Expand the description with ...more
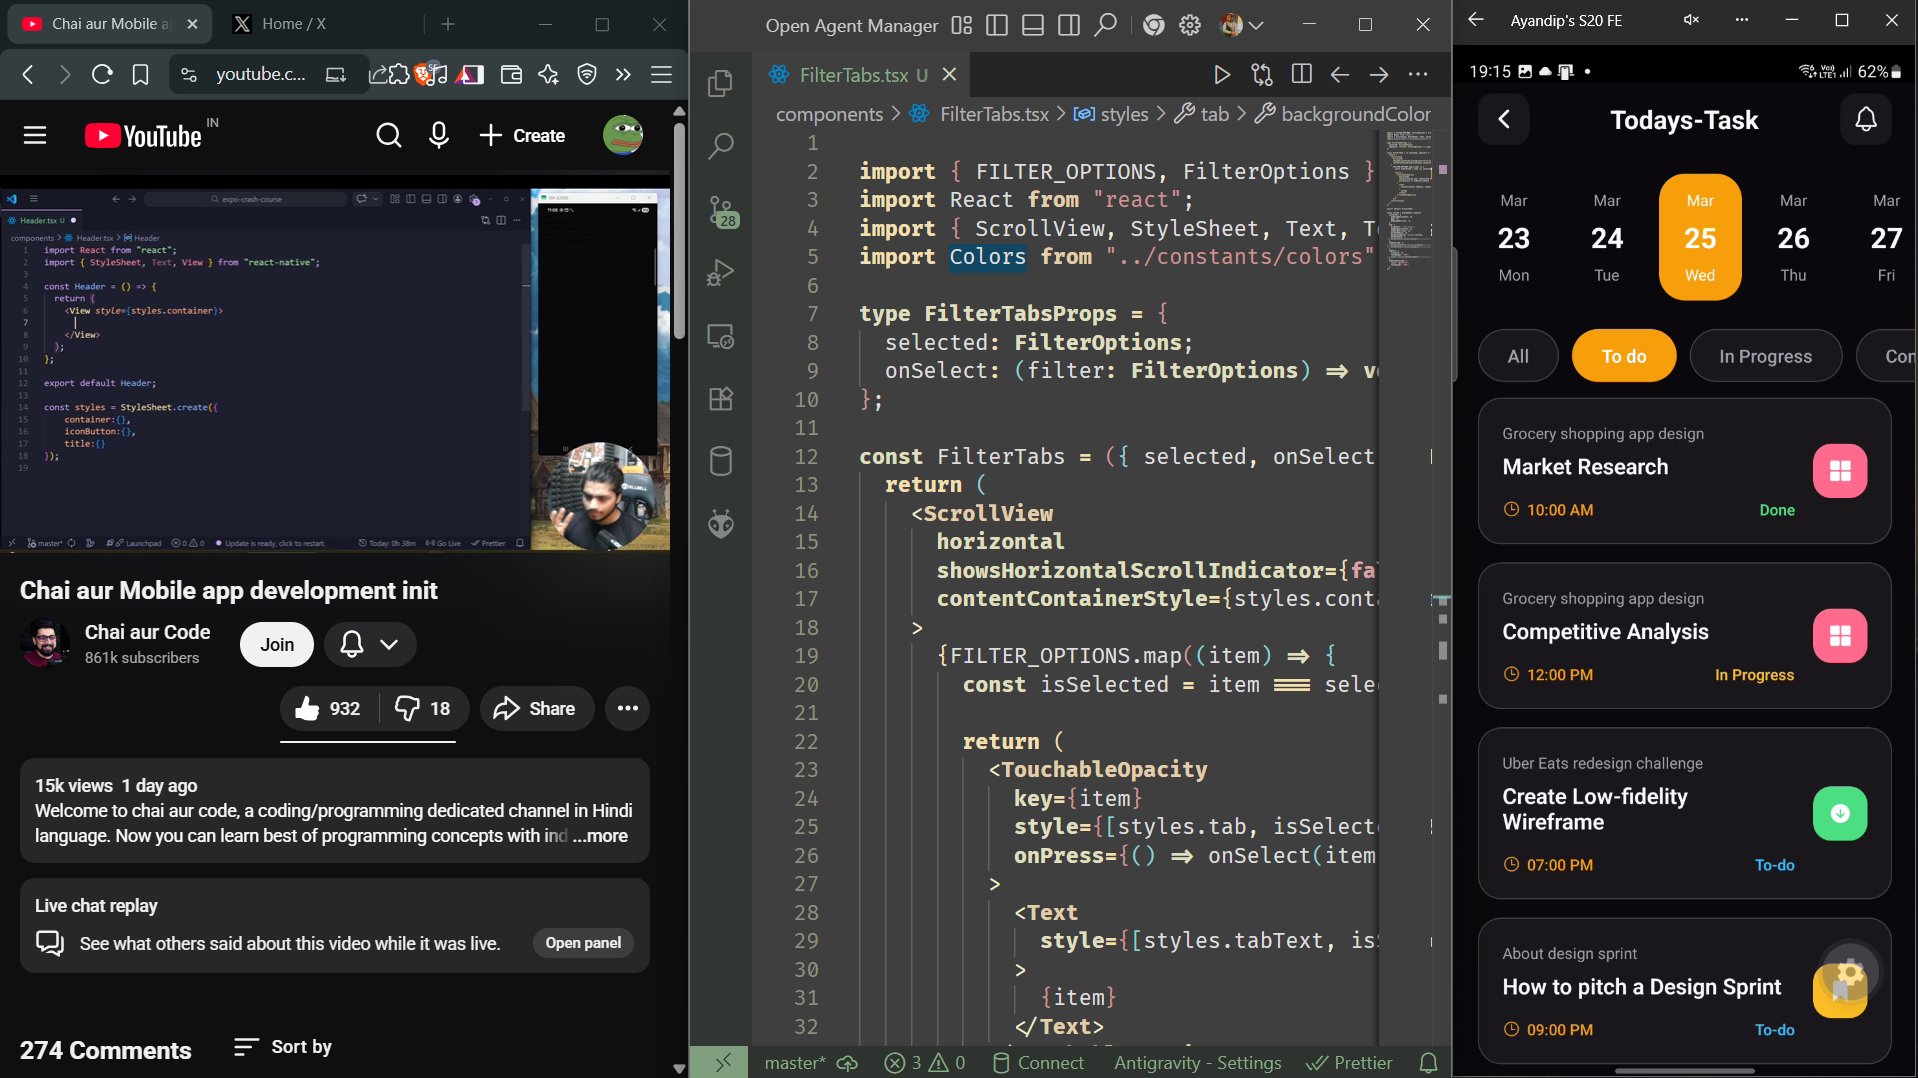Image resolution: width=1918 pixels, height=1078 pixels. click(600, 836)
